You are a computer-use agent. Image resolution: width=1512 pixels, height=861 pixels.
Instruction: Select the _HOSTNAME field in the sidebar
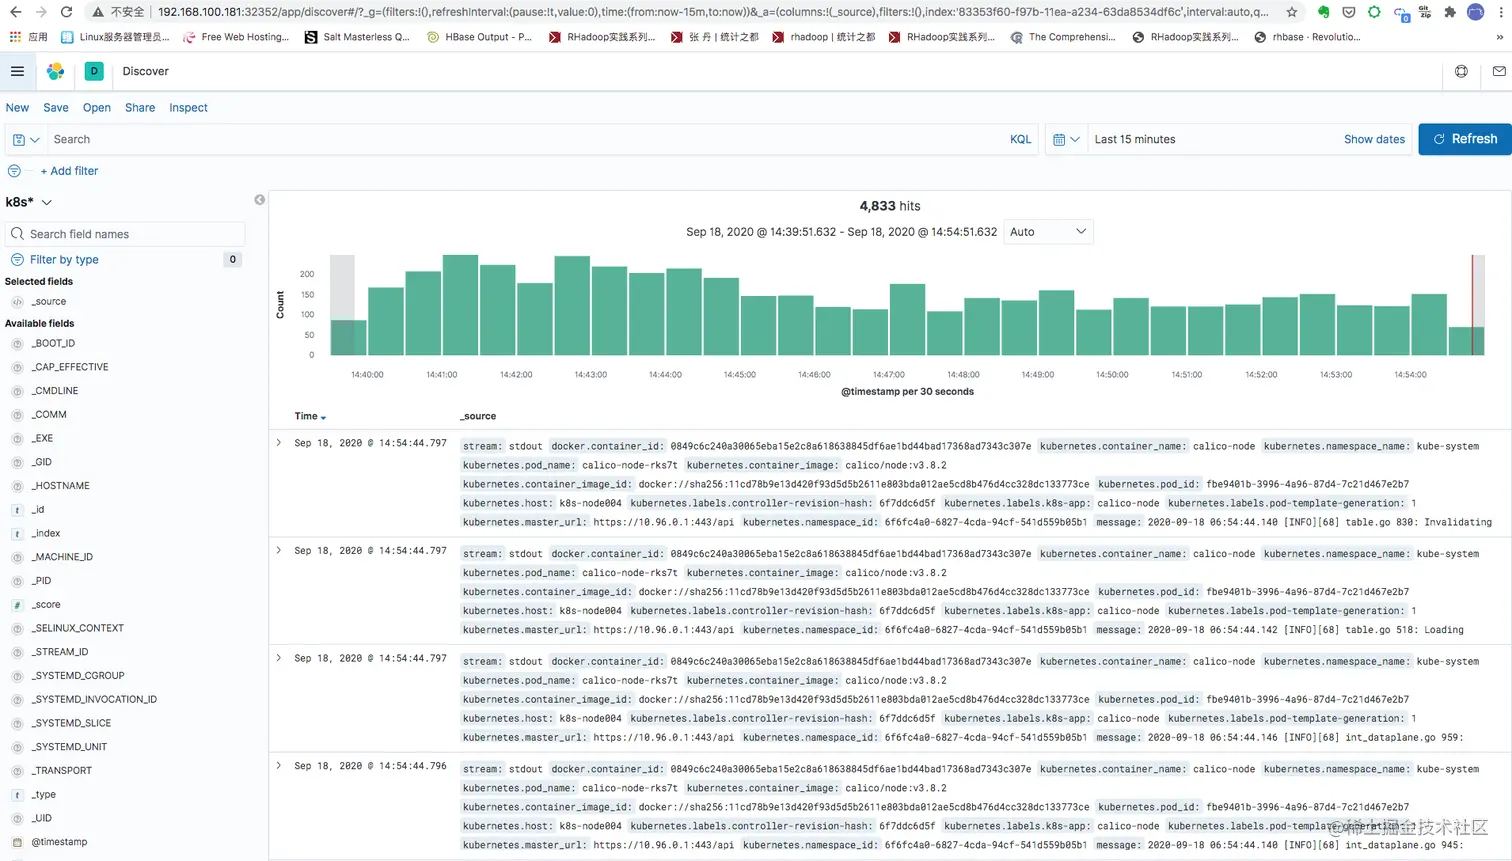click(60, 486)
